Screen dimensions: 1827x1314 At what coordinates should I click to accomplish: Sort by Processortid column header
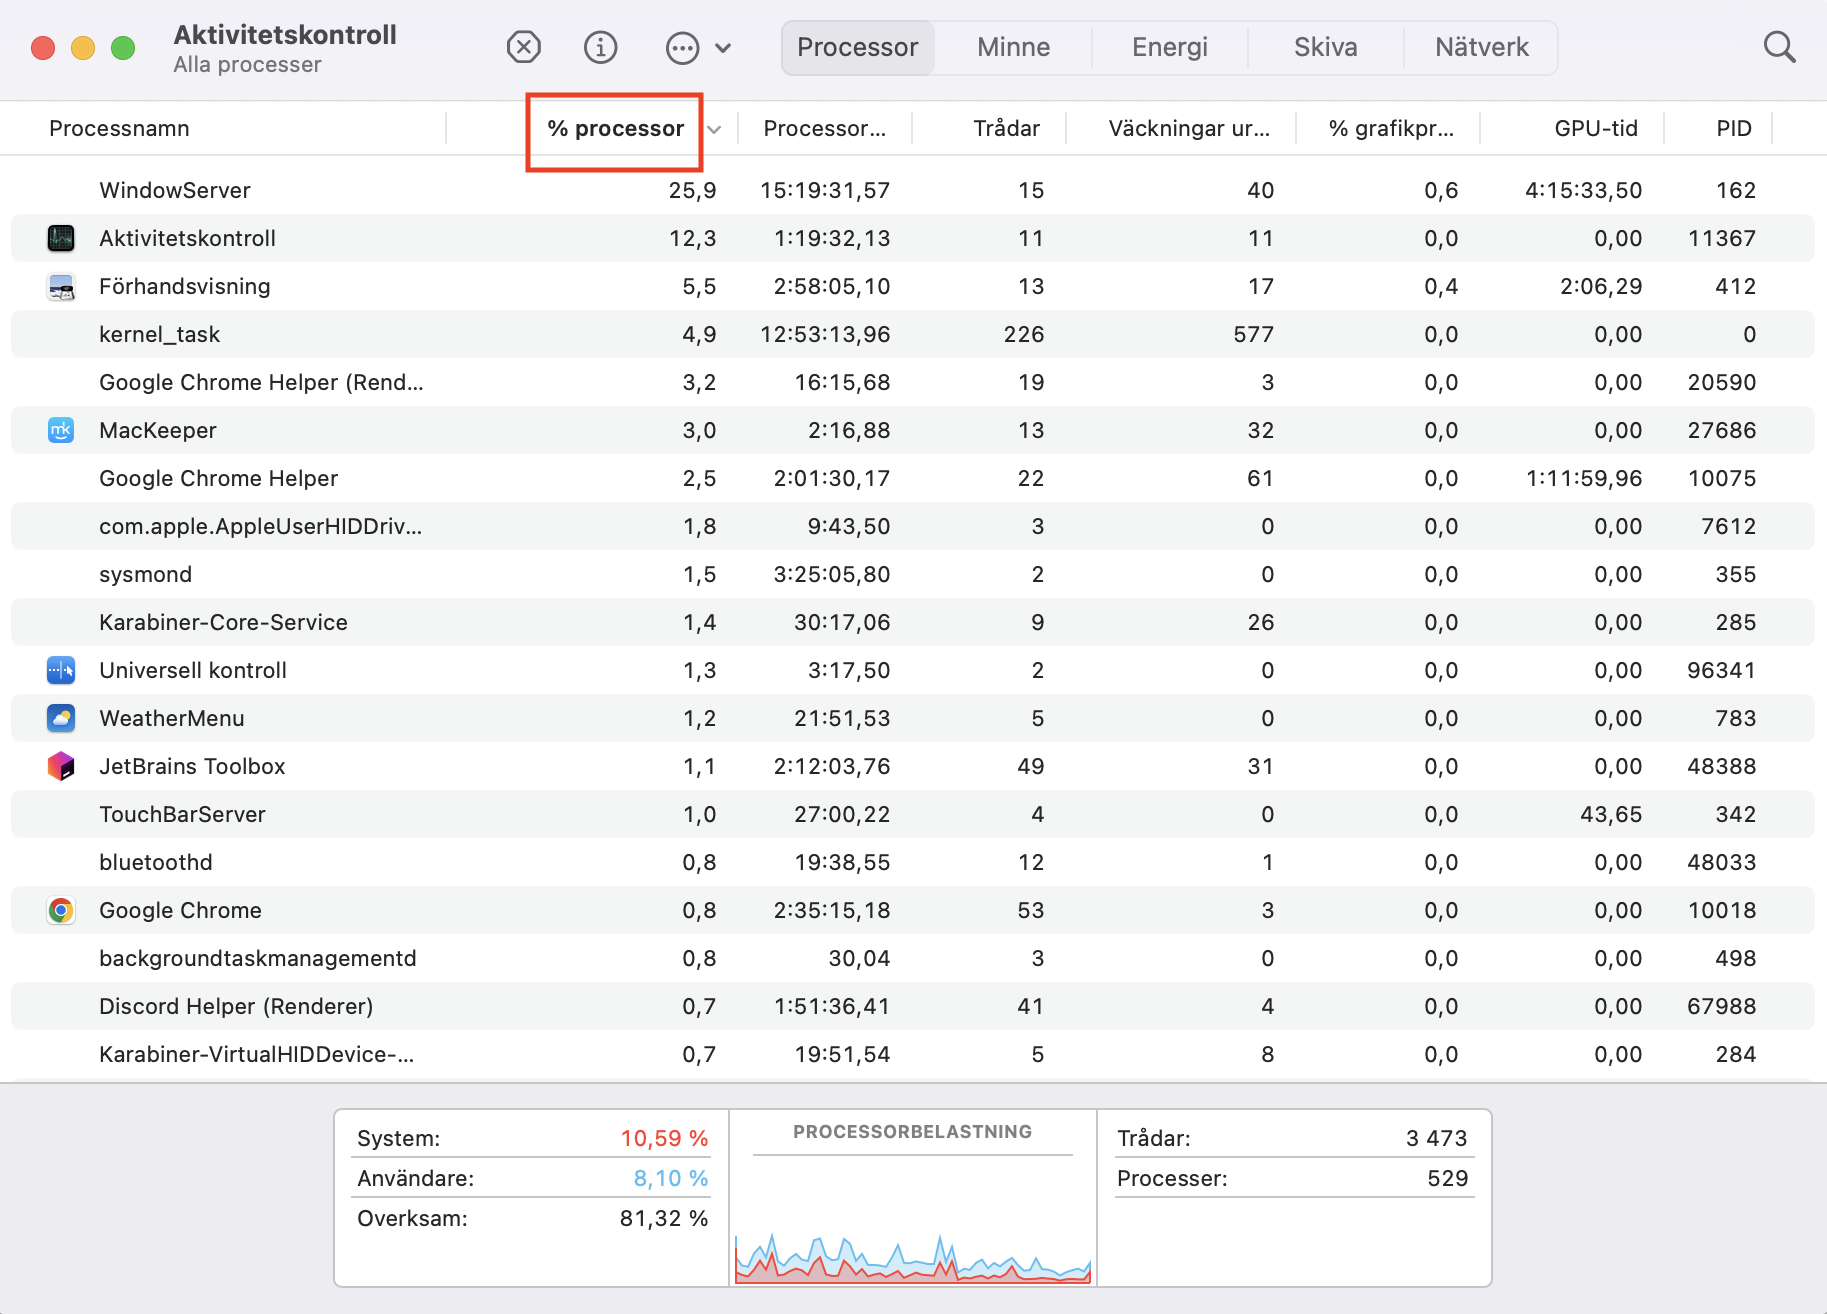click(x=824, y=128)
